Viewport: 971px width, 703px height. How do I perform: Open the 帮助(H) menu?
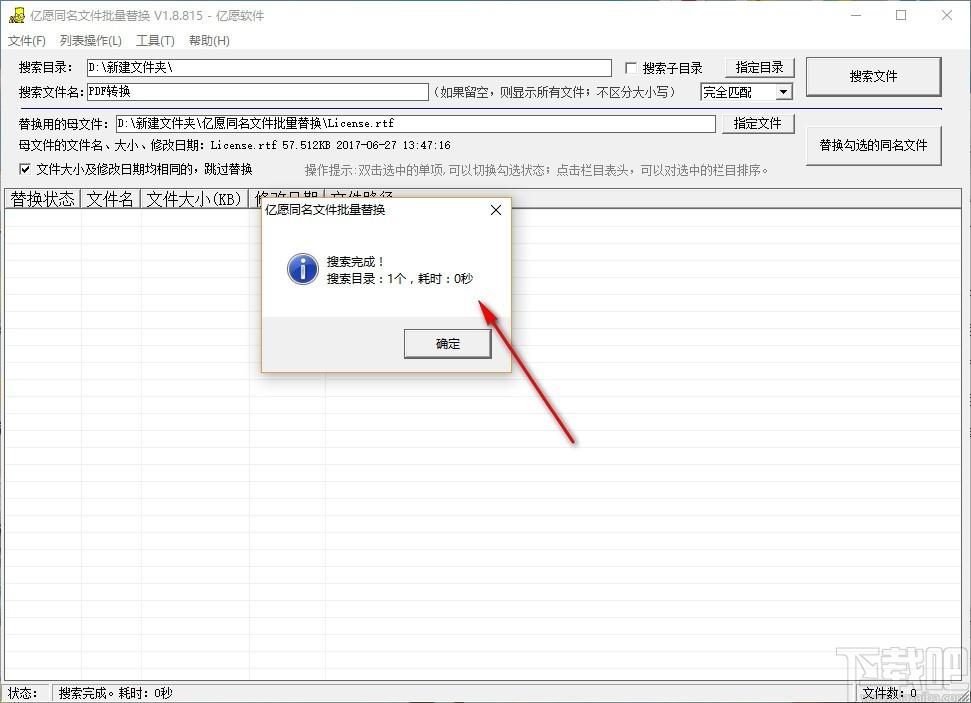click(x=209, y=41)
